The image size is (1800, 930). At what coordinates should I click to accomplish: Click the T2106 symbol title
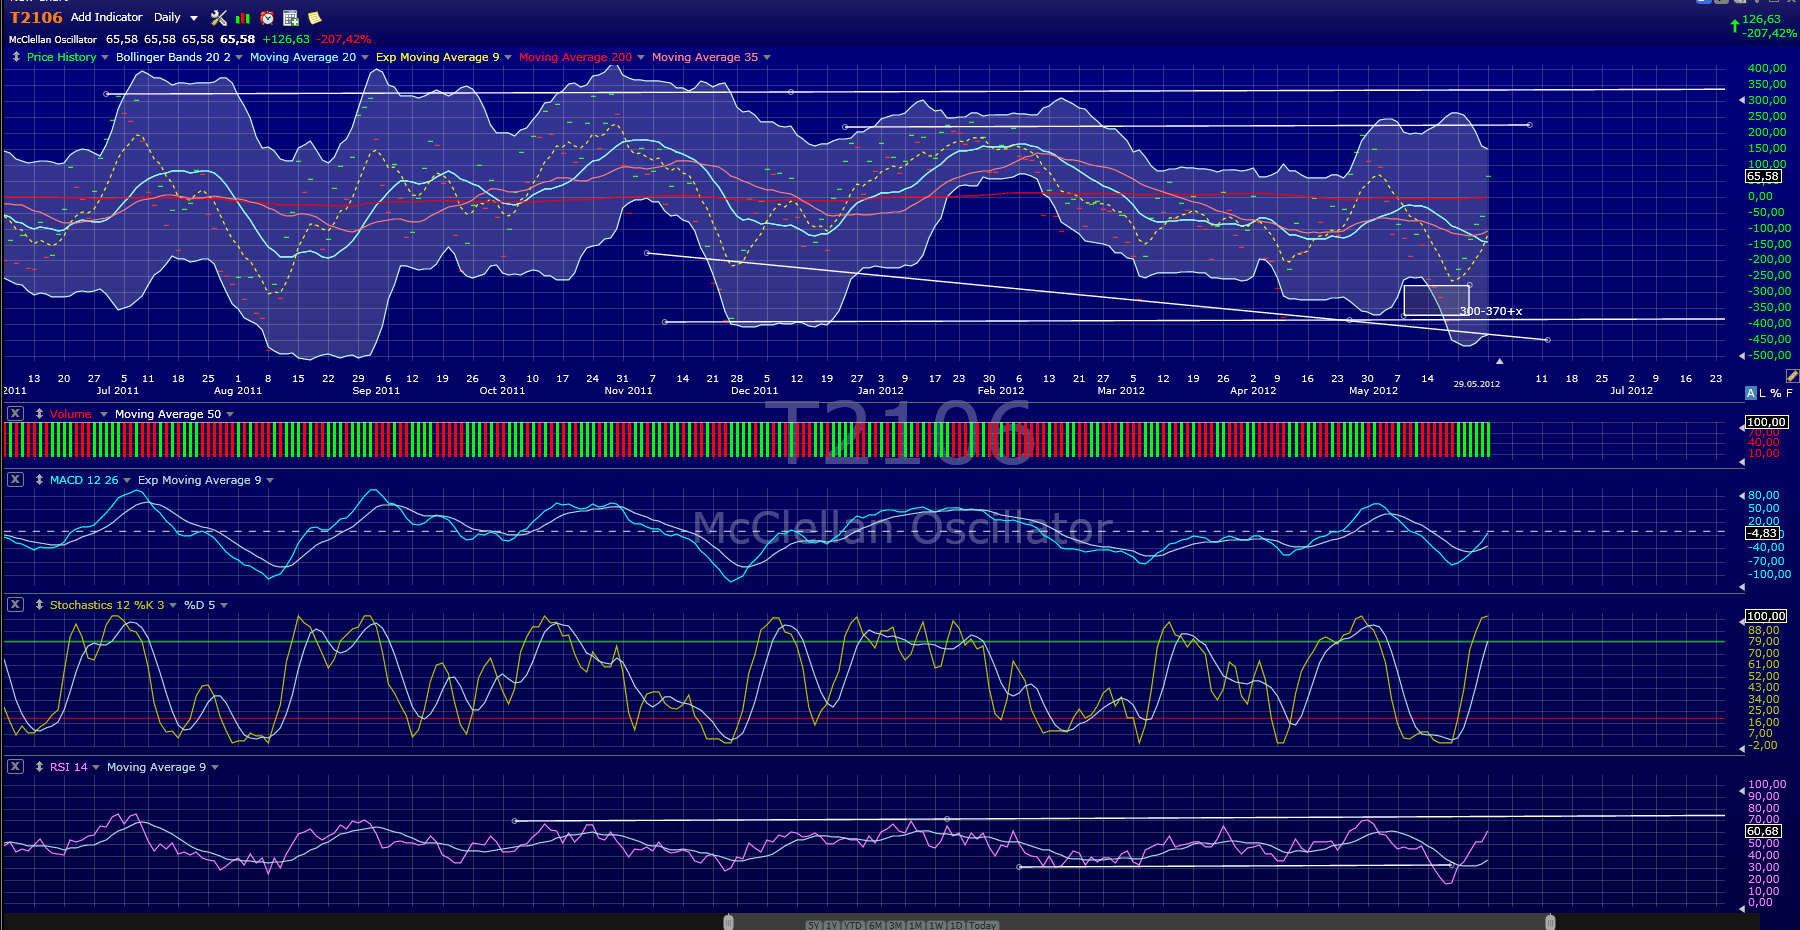coord(36,17)
